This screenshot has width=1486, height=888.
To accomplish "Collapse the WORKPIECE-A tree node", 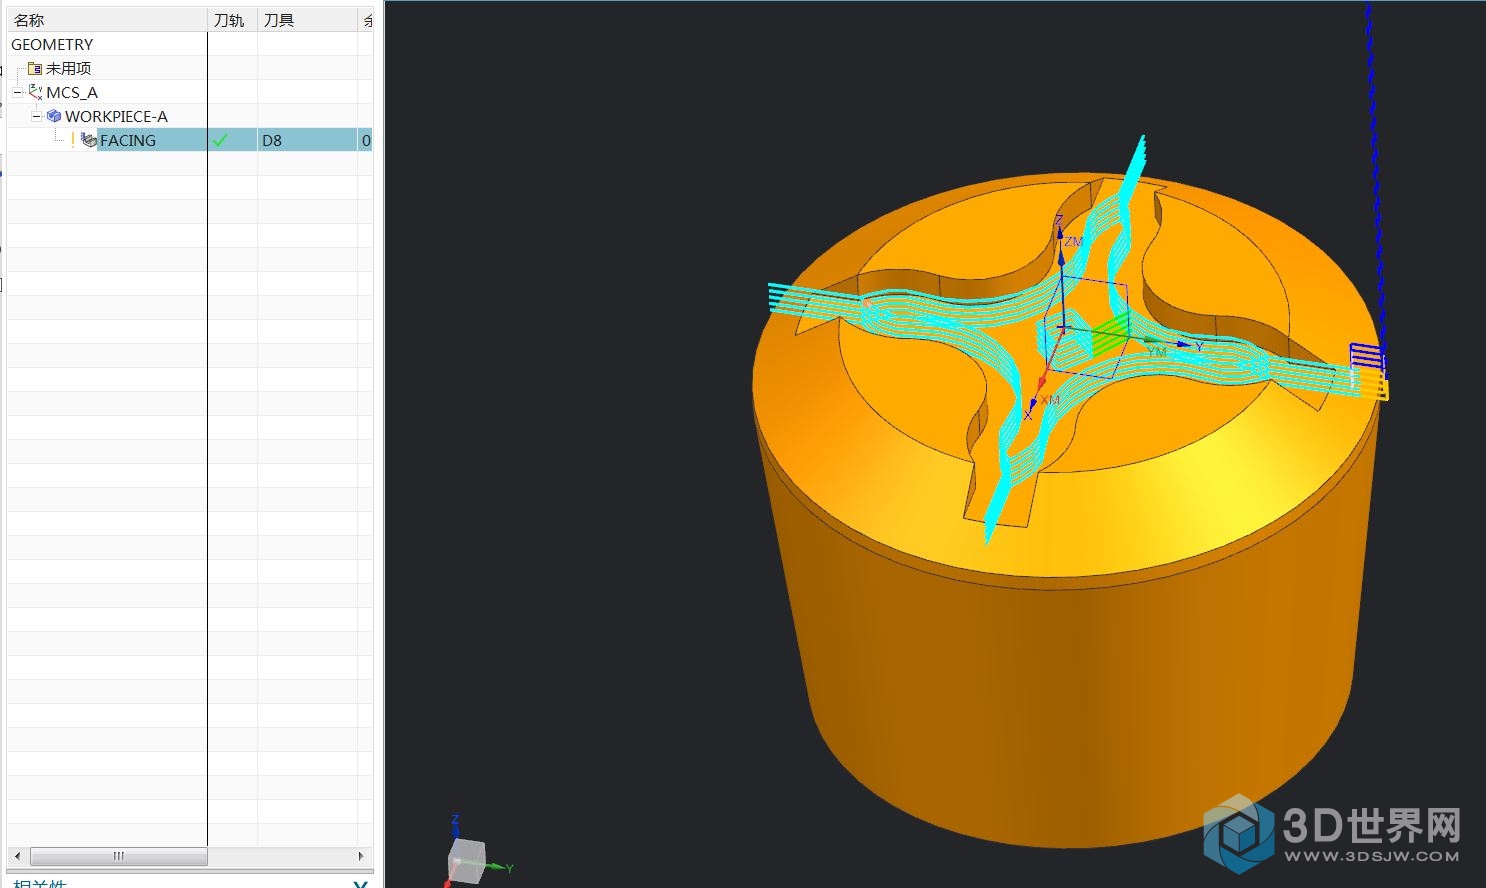I will pyautogui.click(x=36, y=116).
